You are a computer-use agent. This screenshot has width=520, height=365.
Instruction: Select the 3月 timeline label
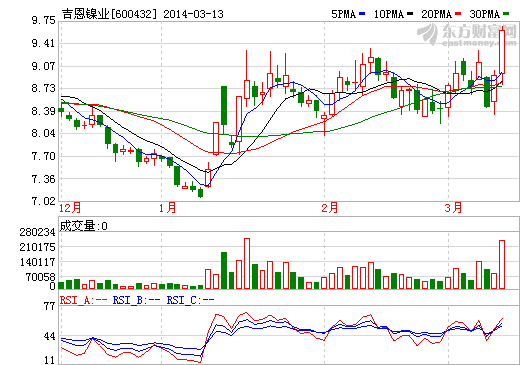[454, 208]
